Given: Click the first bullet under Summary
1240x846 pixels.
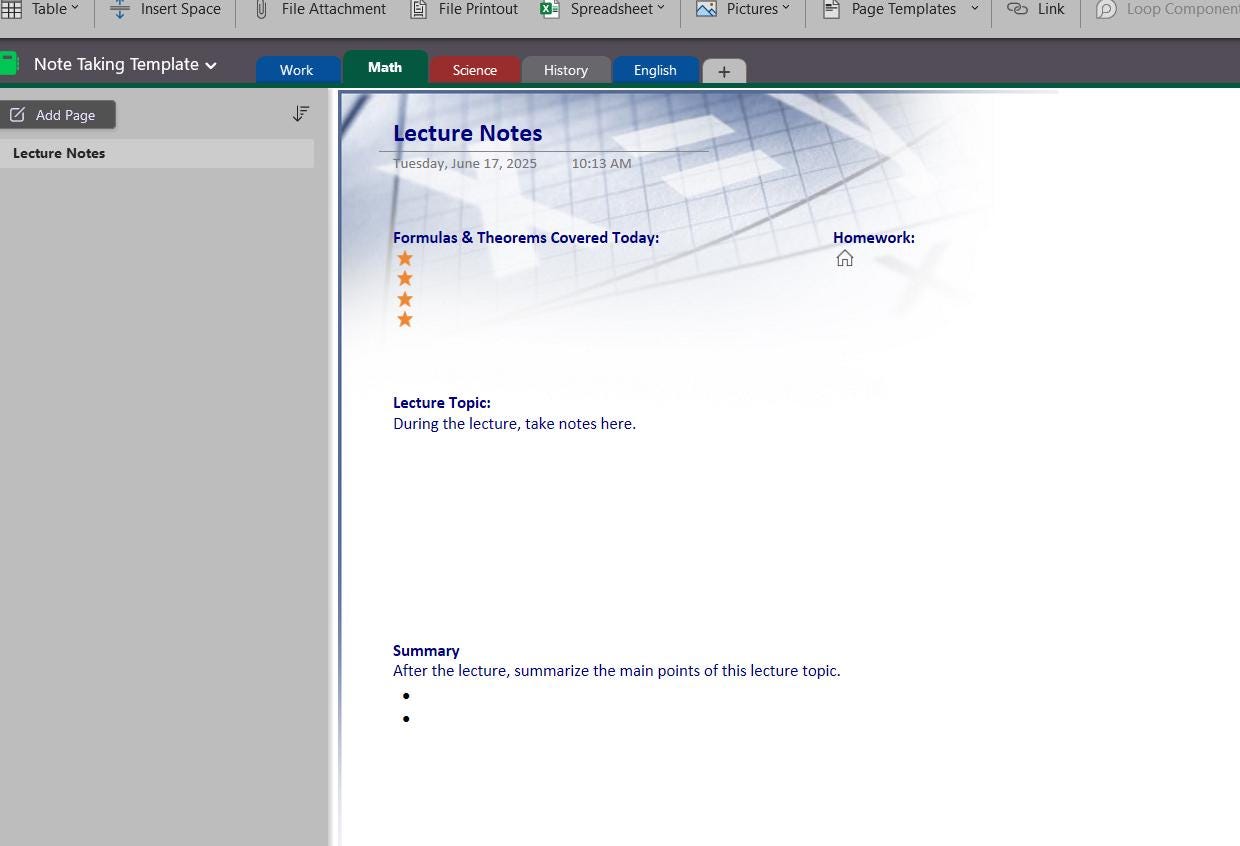Looking at the screenshot, I should (x=406, y=696).
